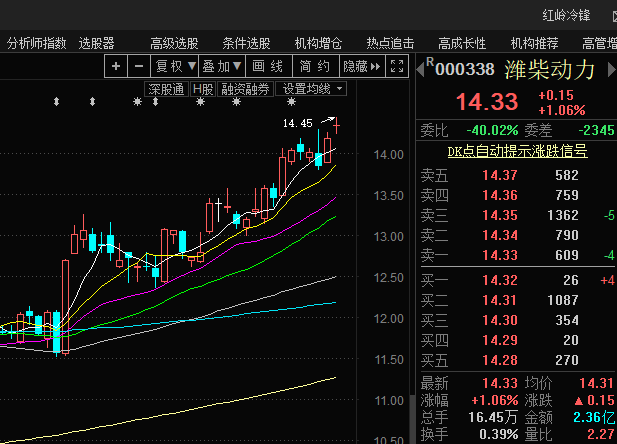The image size is (617, 444).
Task: Select 卖二 price 14.34
Action: 500,235
